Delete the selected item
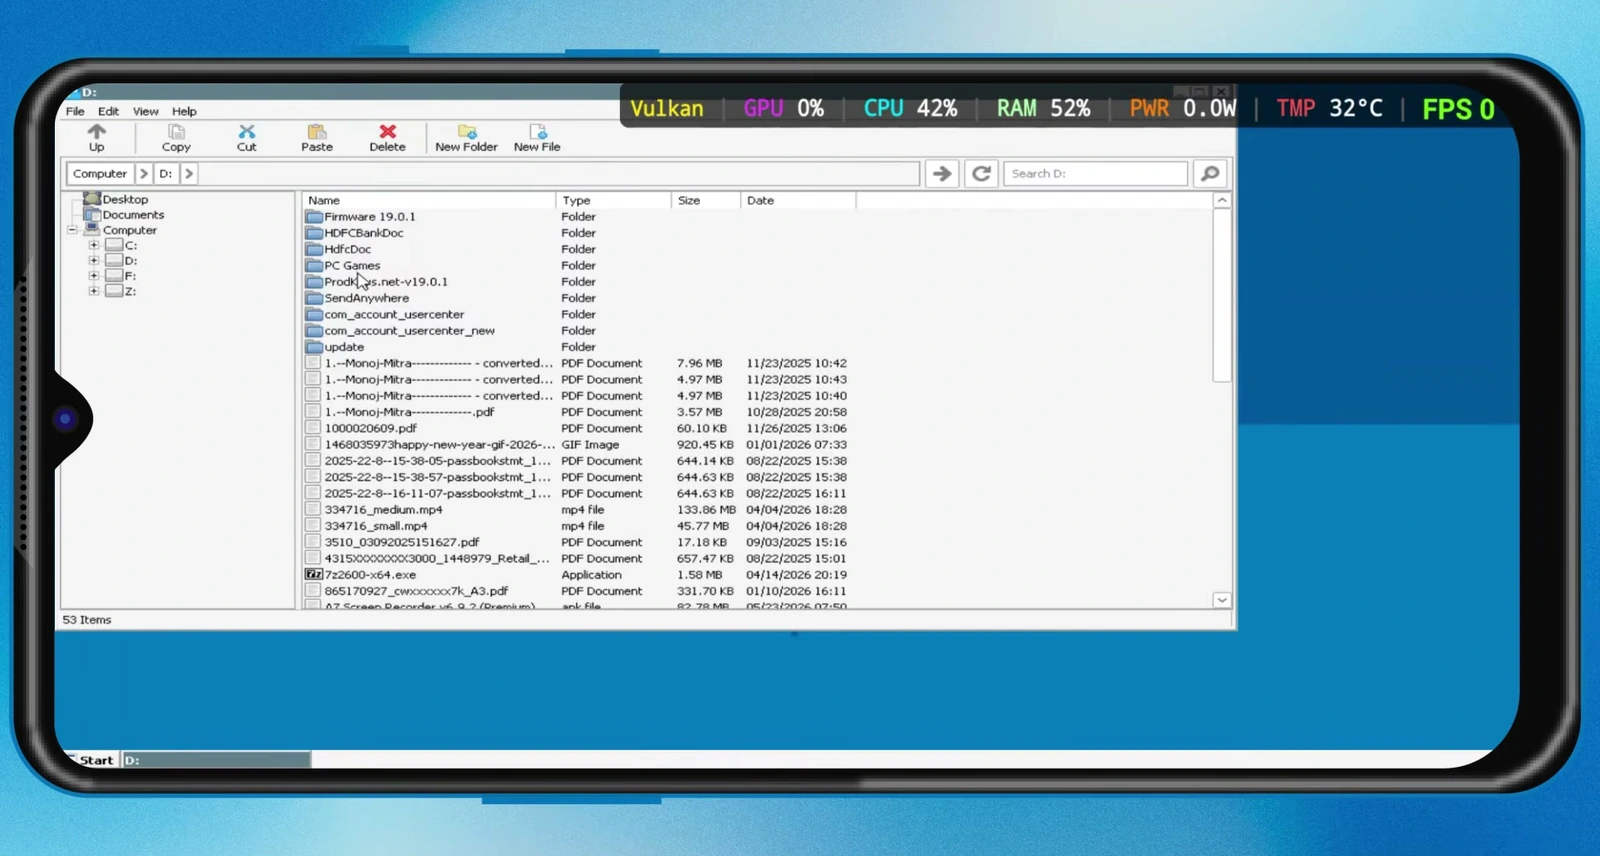 (387, 138)
